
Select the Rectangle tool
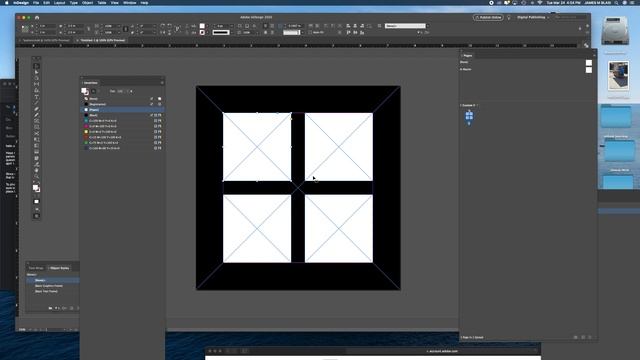(x=36, y=127)
